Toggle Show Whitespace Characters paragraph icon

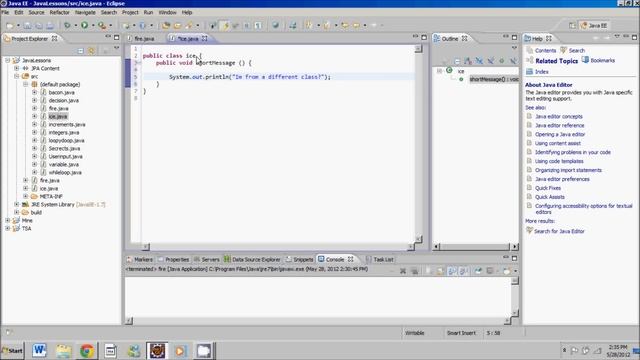pyautogui.click(x=258, y=25)
